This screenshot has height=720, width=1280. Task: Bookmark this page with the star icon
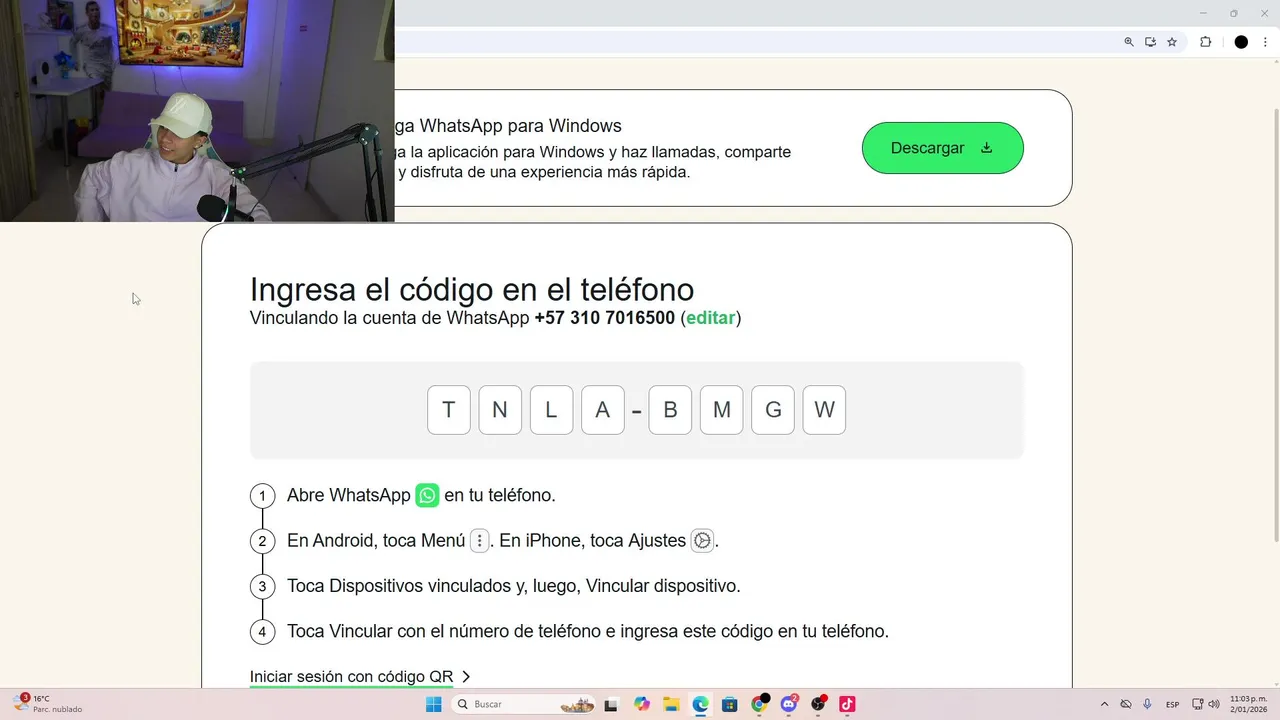[x=1172, y=42]
